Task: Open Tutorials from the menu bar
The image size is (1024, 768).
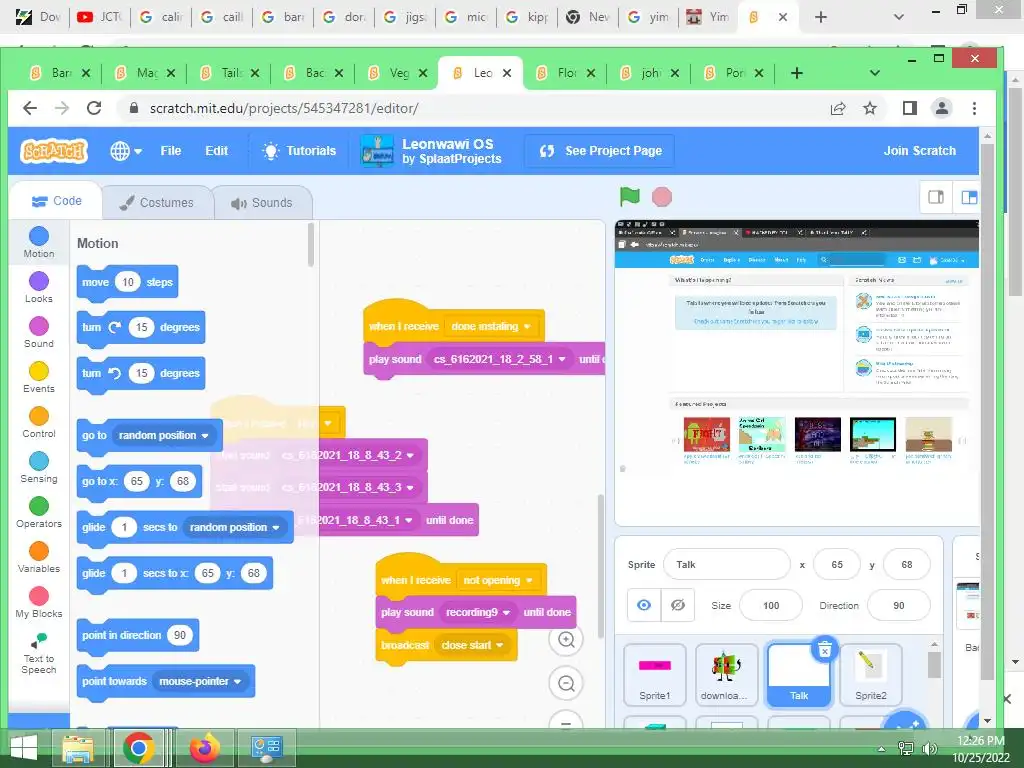Action: [x=299, y=151]
